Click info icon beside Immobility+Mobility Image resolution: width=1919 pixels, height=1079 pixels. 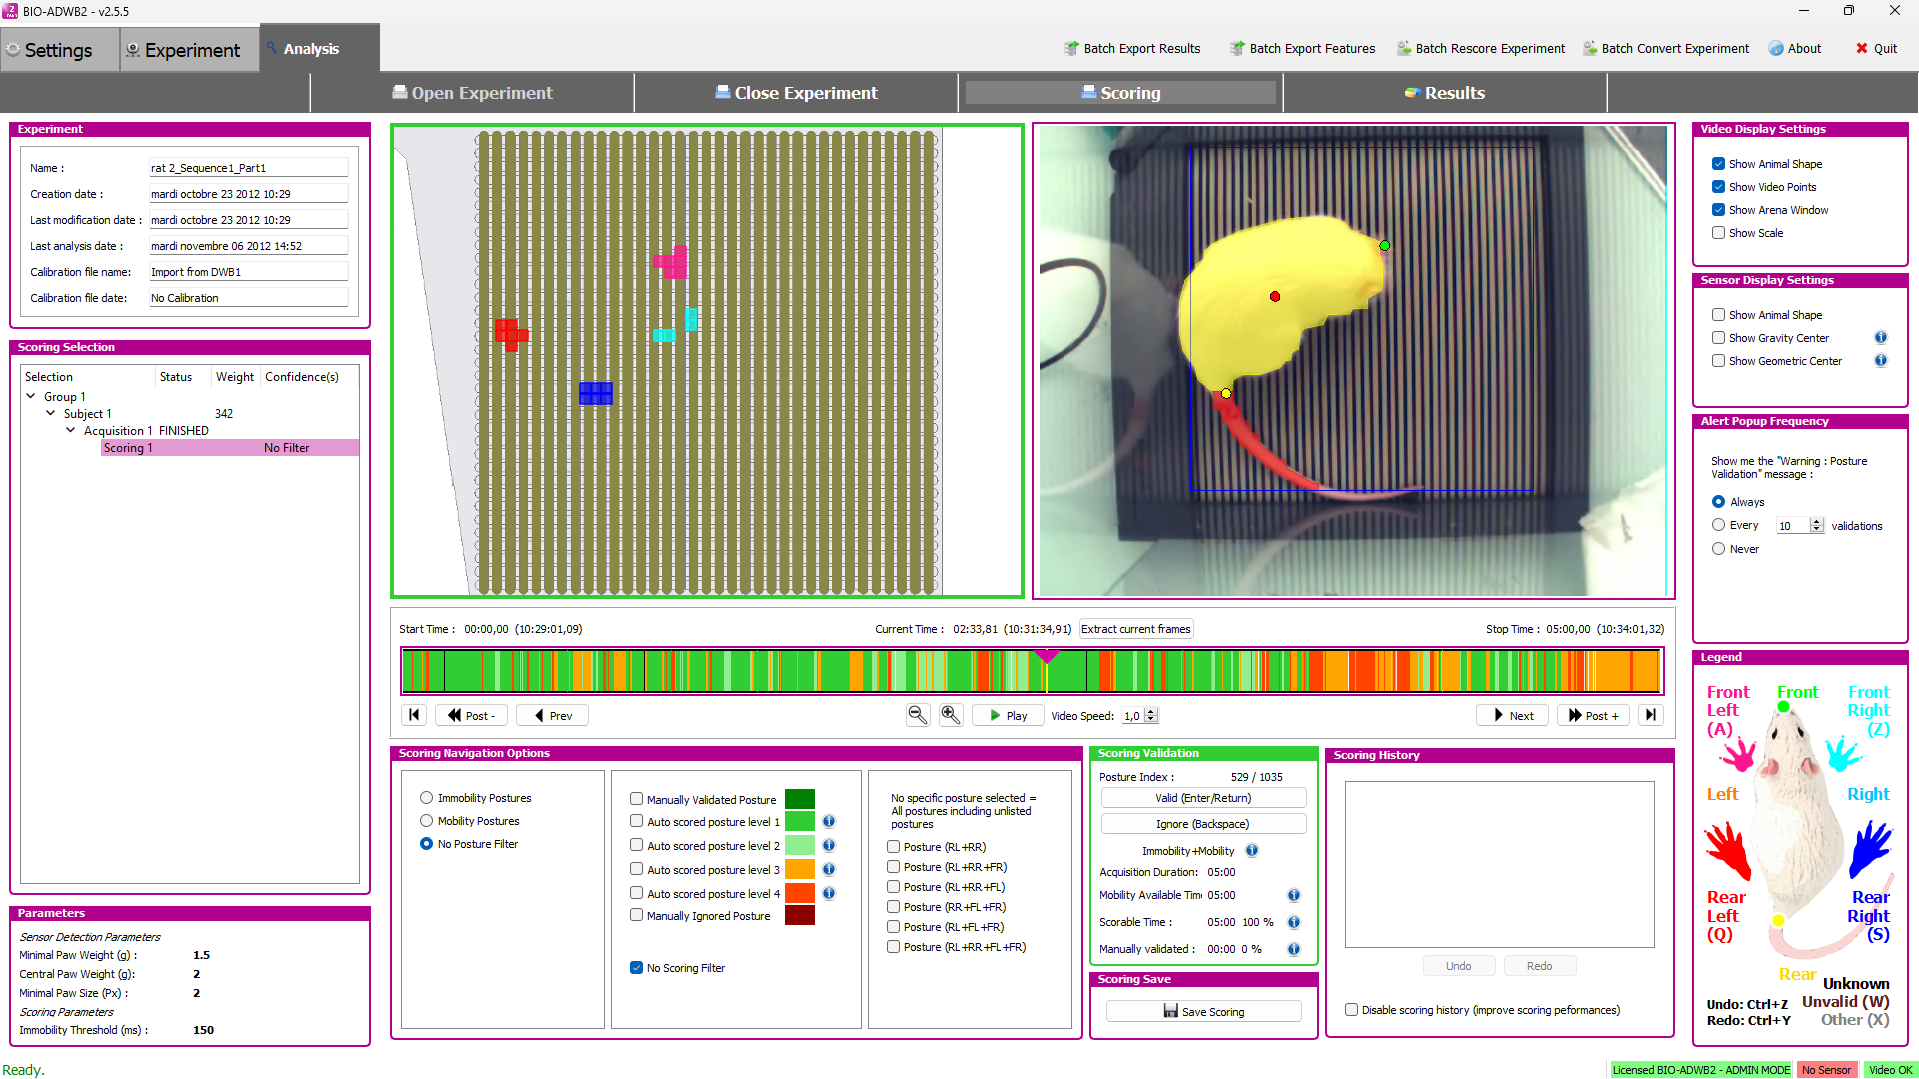pos(1252,851)
